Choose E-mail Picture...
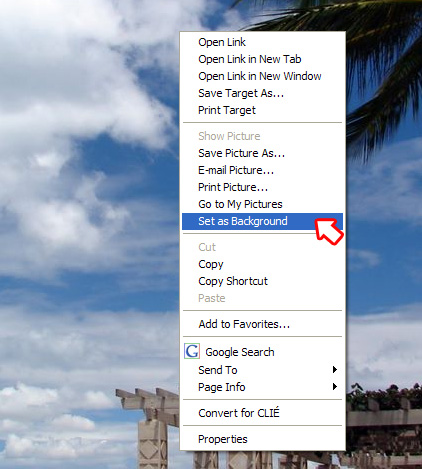422x469 pixels. pyautogui.click(x=262, y=170)
